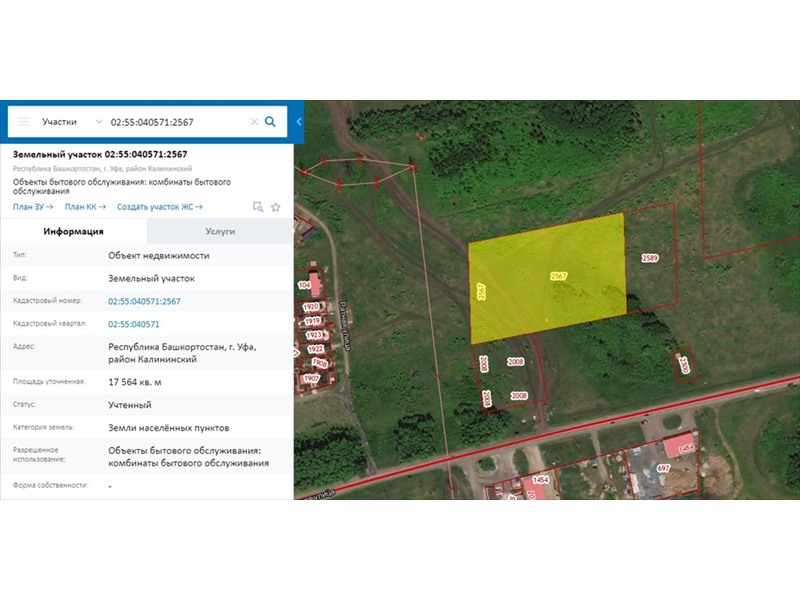
Task: Collapse the side panel with blue arrow
Action: point(298,122)
